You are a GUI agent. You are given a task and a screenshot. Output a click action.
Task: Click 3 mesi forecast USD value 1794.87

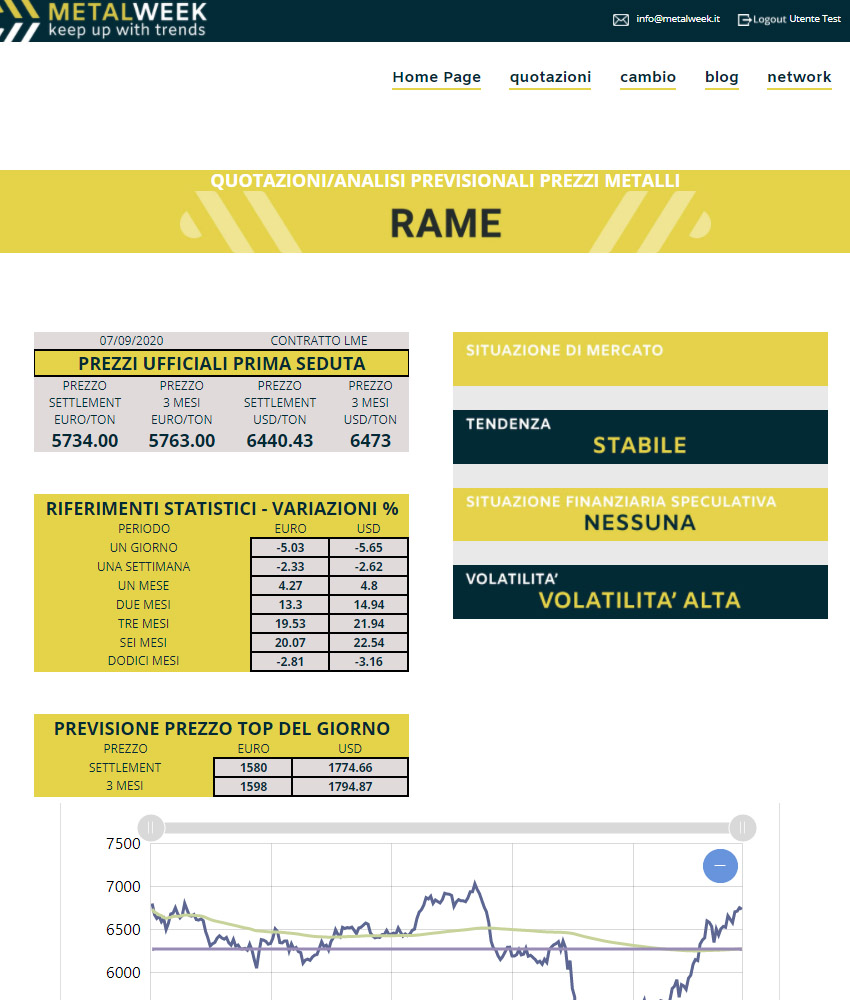coord(350,787)
